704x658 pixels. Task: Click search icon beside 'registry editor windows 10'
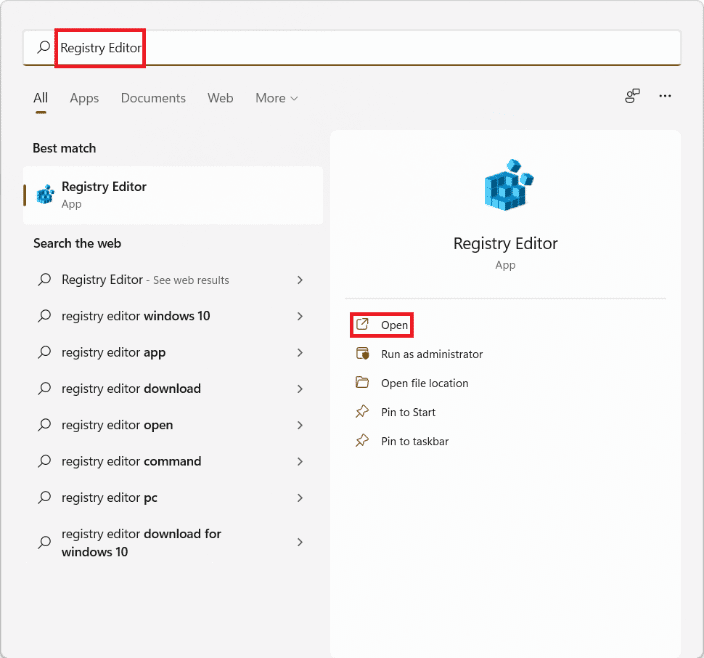(44, 316)
